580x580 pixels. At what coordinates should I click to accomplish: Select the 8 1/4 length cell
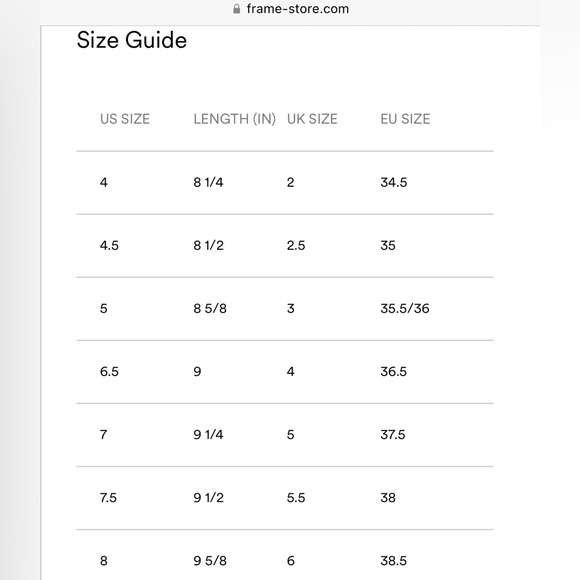point(208,182)
